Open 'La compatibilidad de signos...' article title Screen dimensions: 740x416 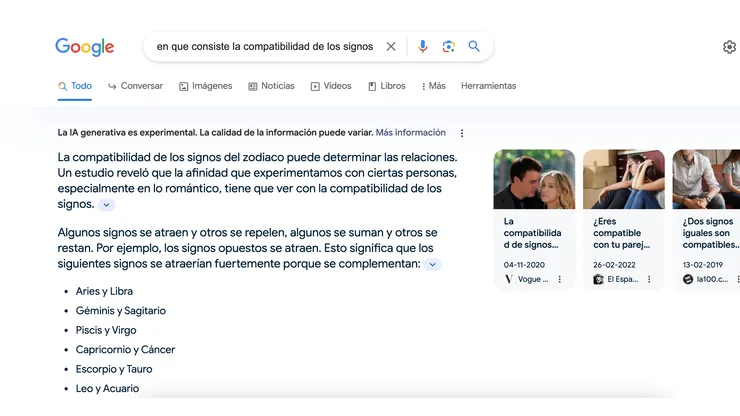tap(532, 233)
